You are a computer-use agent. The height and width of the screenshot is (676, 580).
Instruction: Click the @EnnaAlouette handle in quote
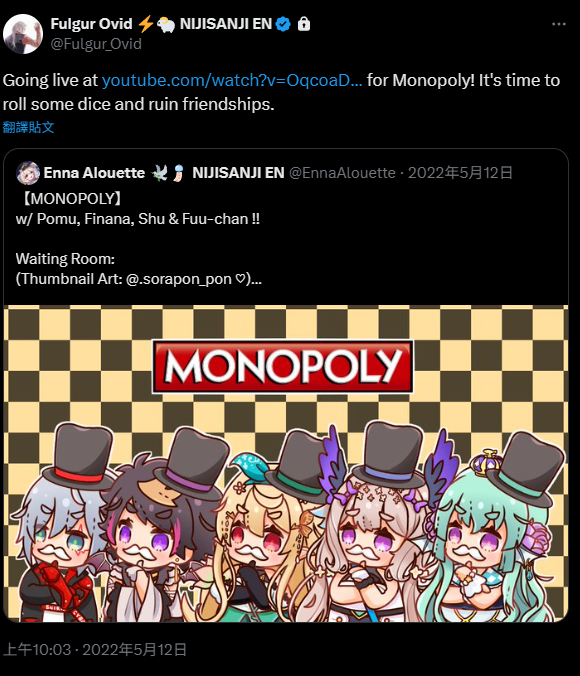pyautogui.click(x=342, y=173)
